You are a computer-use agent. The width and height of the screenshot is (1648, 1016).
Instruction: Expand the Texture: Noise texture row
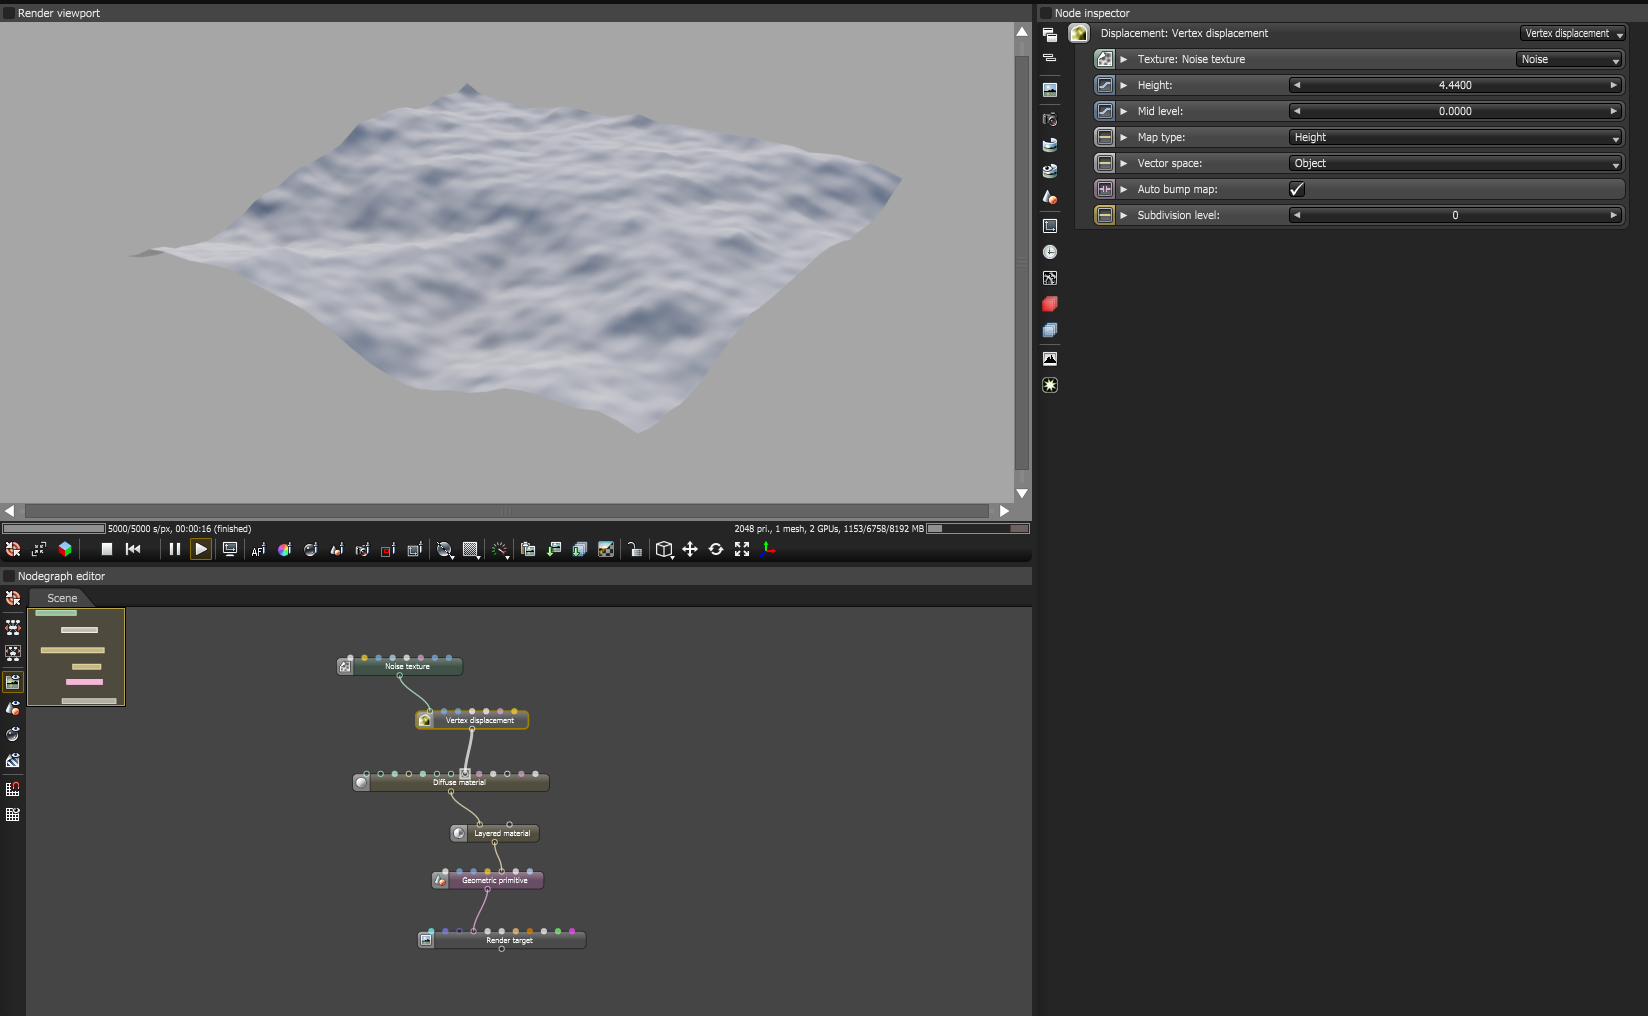[1124, 59]
